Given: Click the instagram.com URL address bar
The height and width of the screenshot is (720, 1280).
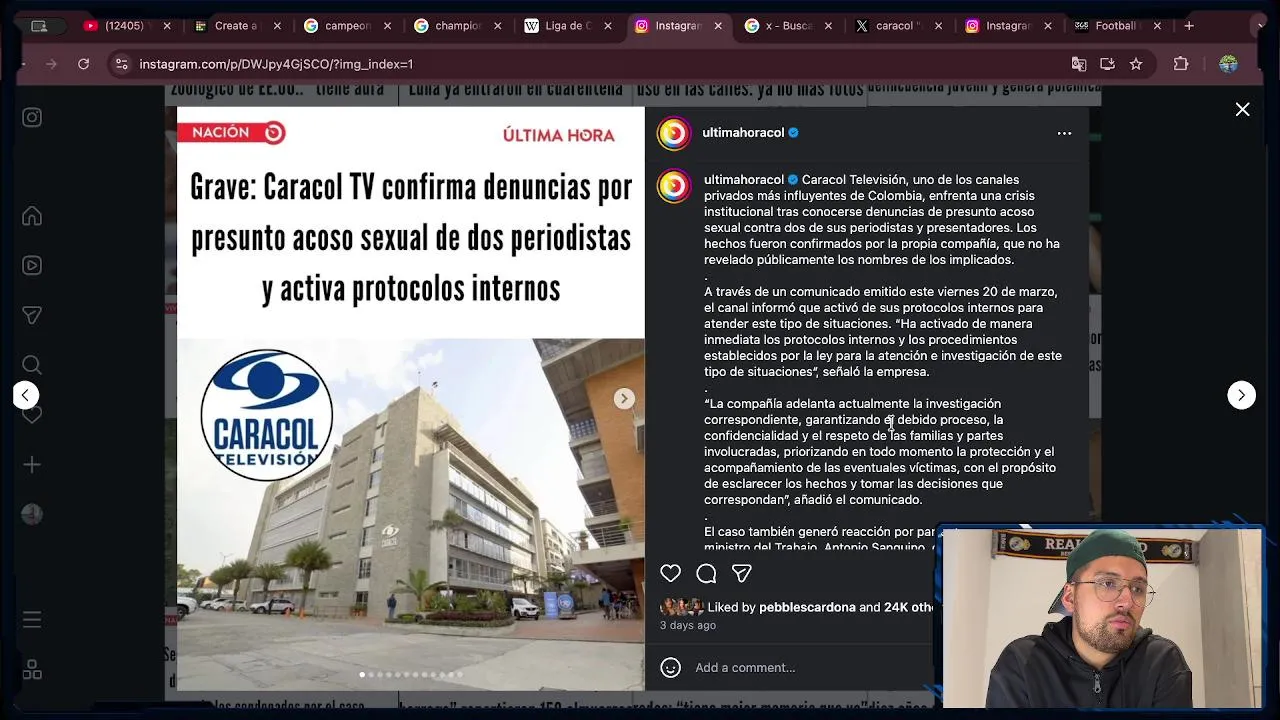Looking at the screenshot, I should coord(600,64).
